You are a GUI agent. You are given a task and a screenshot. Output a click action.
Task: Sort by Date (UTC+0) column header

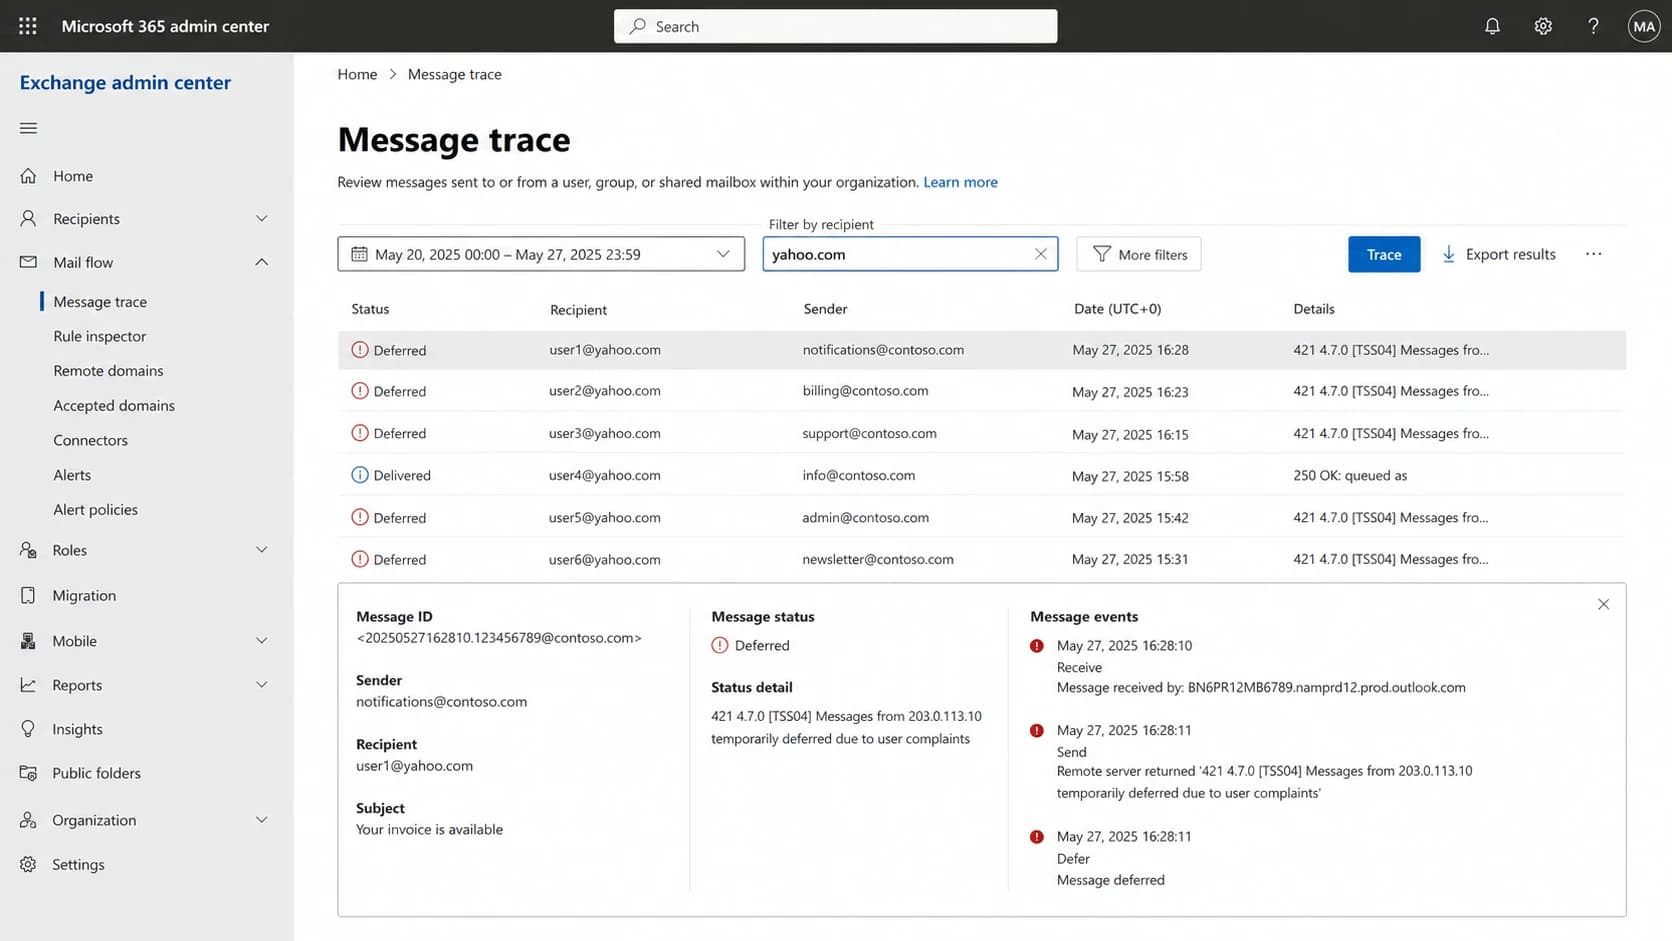(1117, 309)
